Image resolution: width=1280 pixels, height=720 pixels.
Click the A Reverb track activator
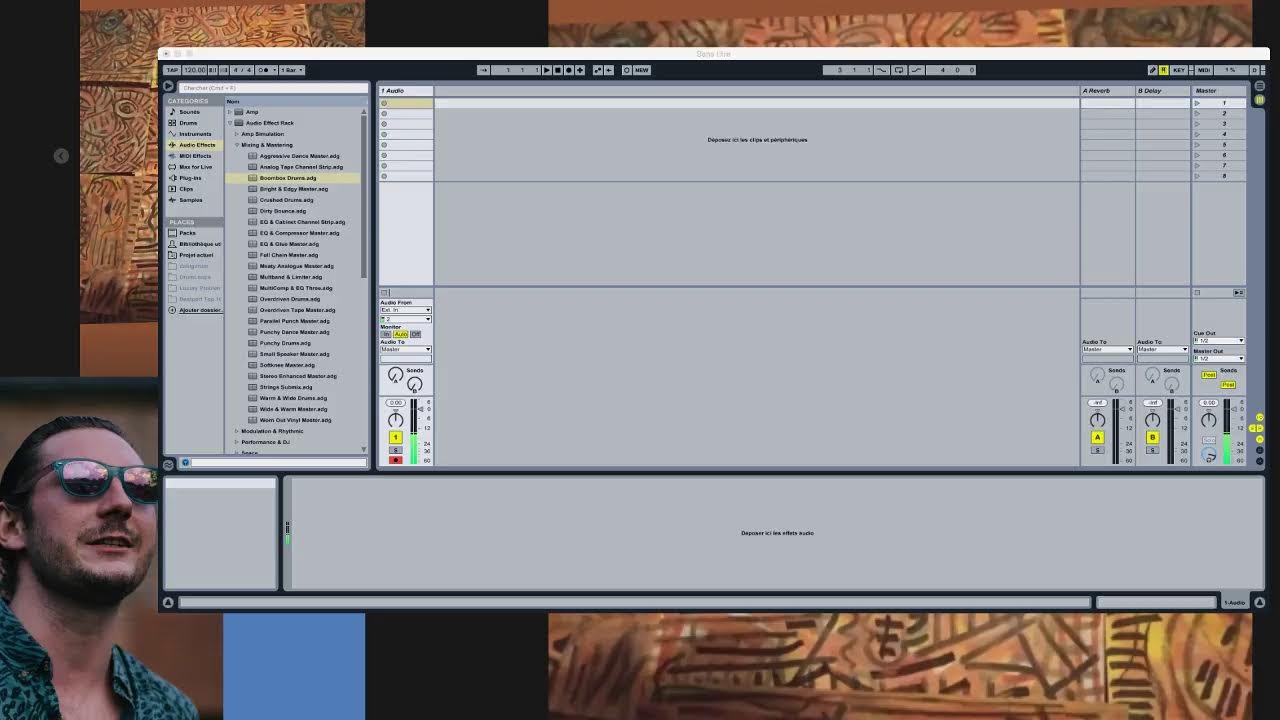[1097, 437]
